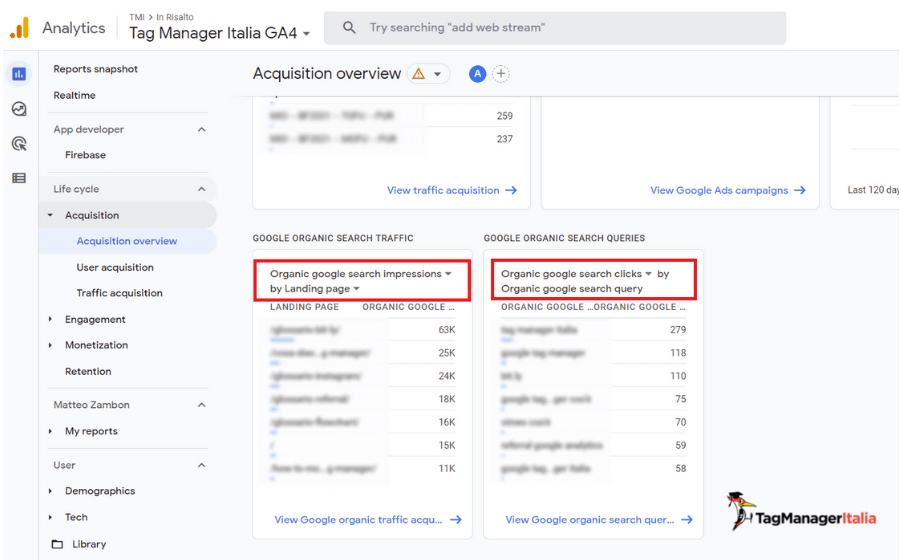
Task: Click arrow beside View Google organic traffic acquisition
Action: 456,520
